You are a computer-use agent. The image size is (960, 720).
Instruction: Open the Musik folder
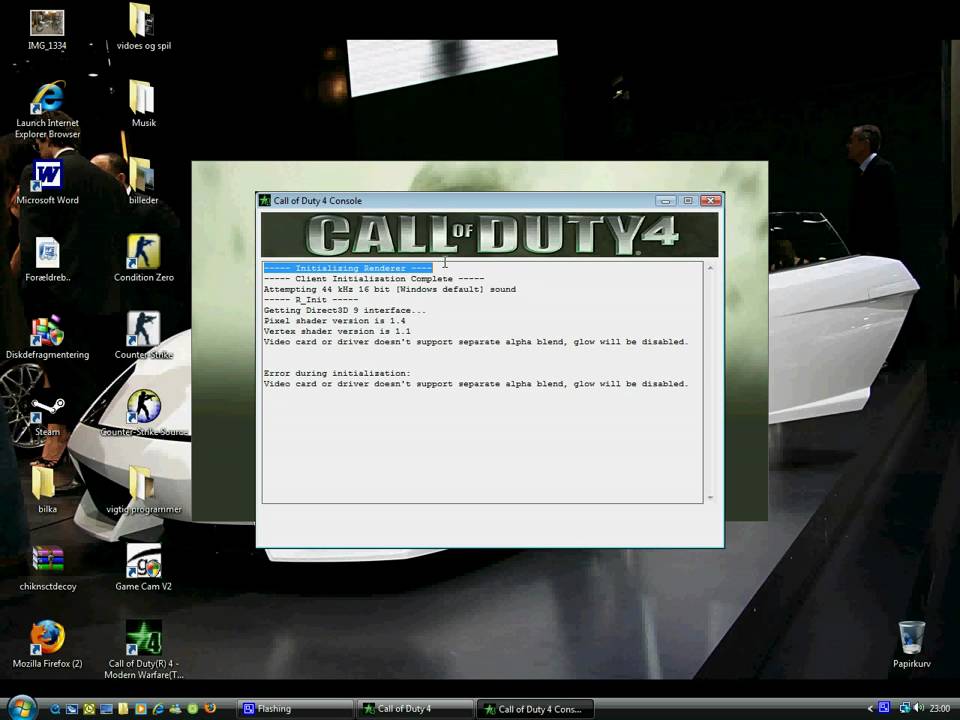tap(143, 104)
